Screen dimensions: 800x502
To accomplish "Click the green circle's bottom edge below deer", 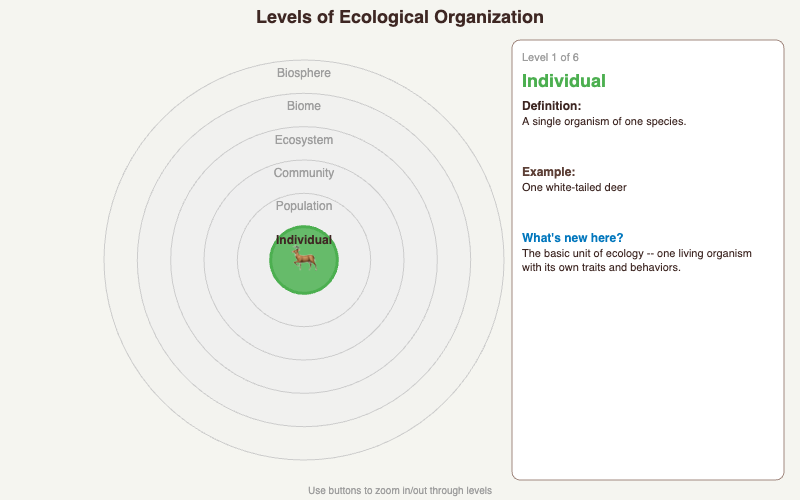I will tap(304, 291).
